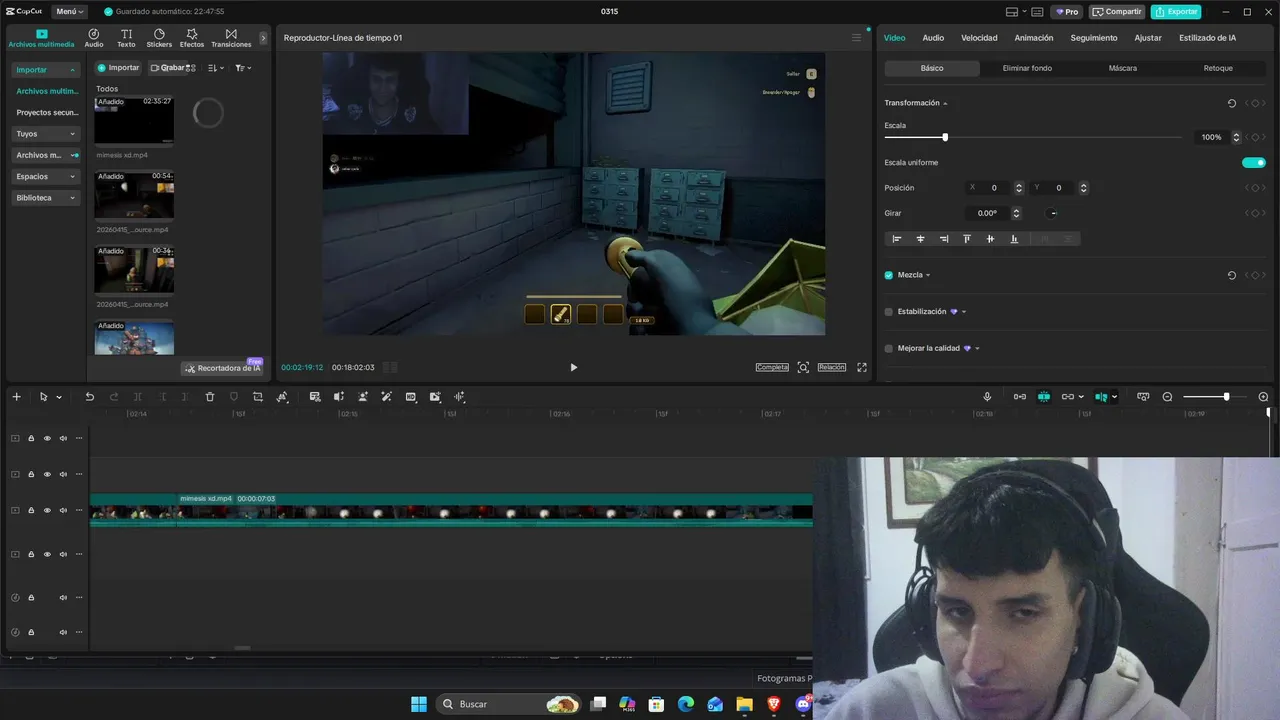Image resolution: width=1280 pixels, height=720 pixels.
Task: Click the timeline zoom-in magnifier
Action: tap(1263, 397)
